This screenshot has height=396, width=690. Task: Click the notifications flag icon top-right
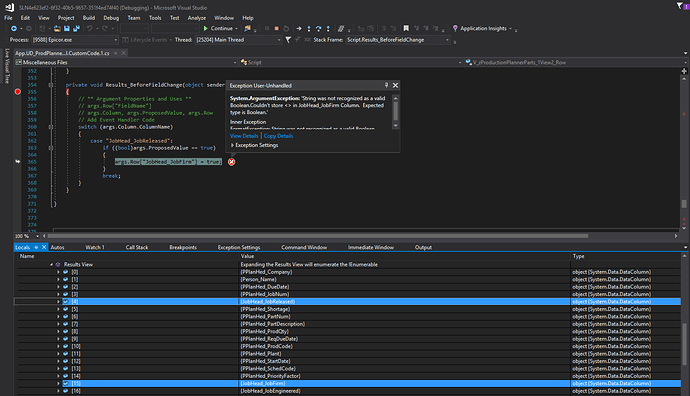tap(680, 6)
